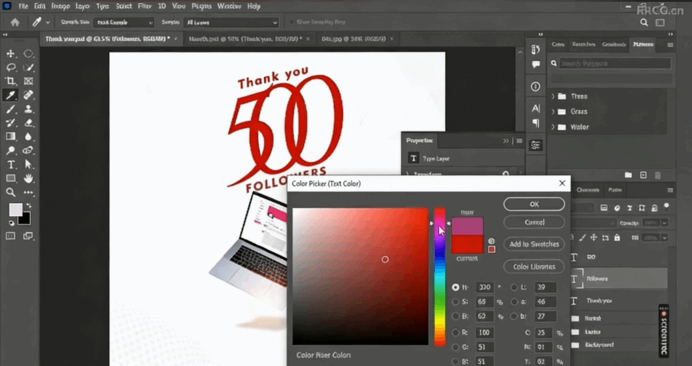Select the G (green) radio button
The width and height of the screenshot is (692, 366).
point(455,347)
